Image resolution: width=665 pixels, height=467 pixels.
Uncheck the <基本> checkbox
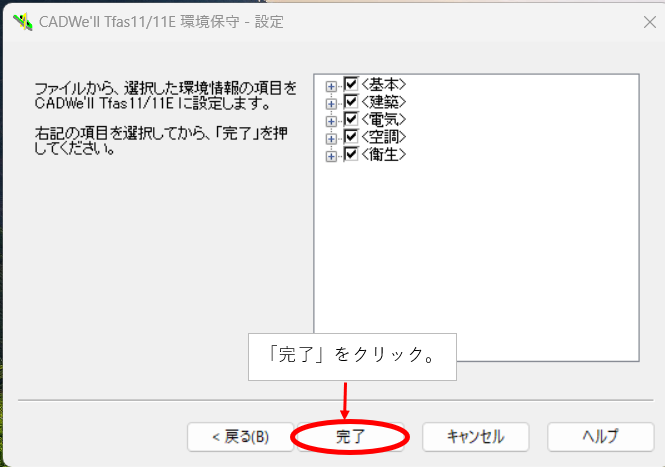point(351,84)
